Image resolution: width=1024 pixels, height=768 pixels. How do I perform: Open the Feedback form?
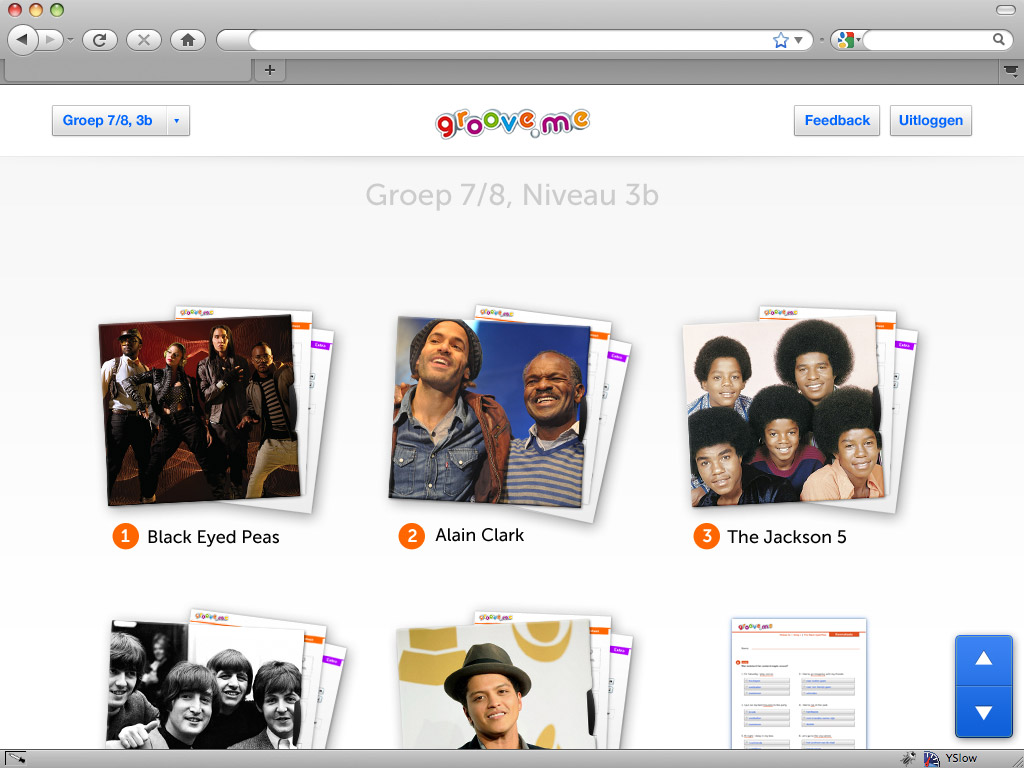click(837, 120)
